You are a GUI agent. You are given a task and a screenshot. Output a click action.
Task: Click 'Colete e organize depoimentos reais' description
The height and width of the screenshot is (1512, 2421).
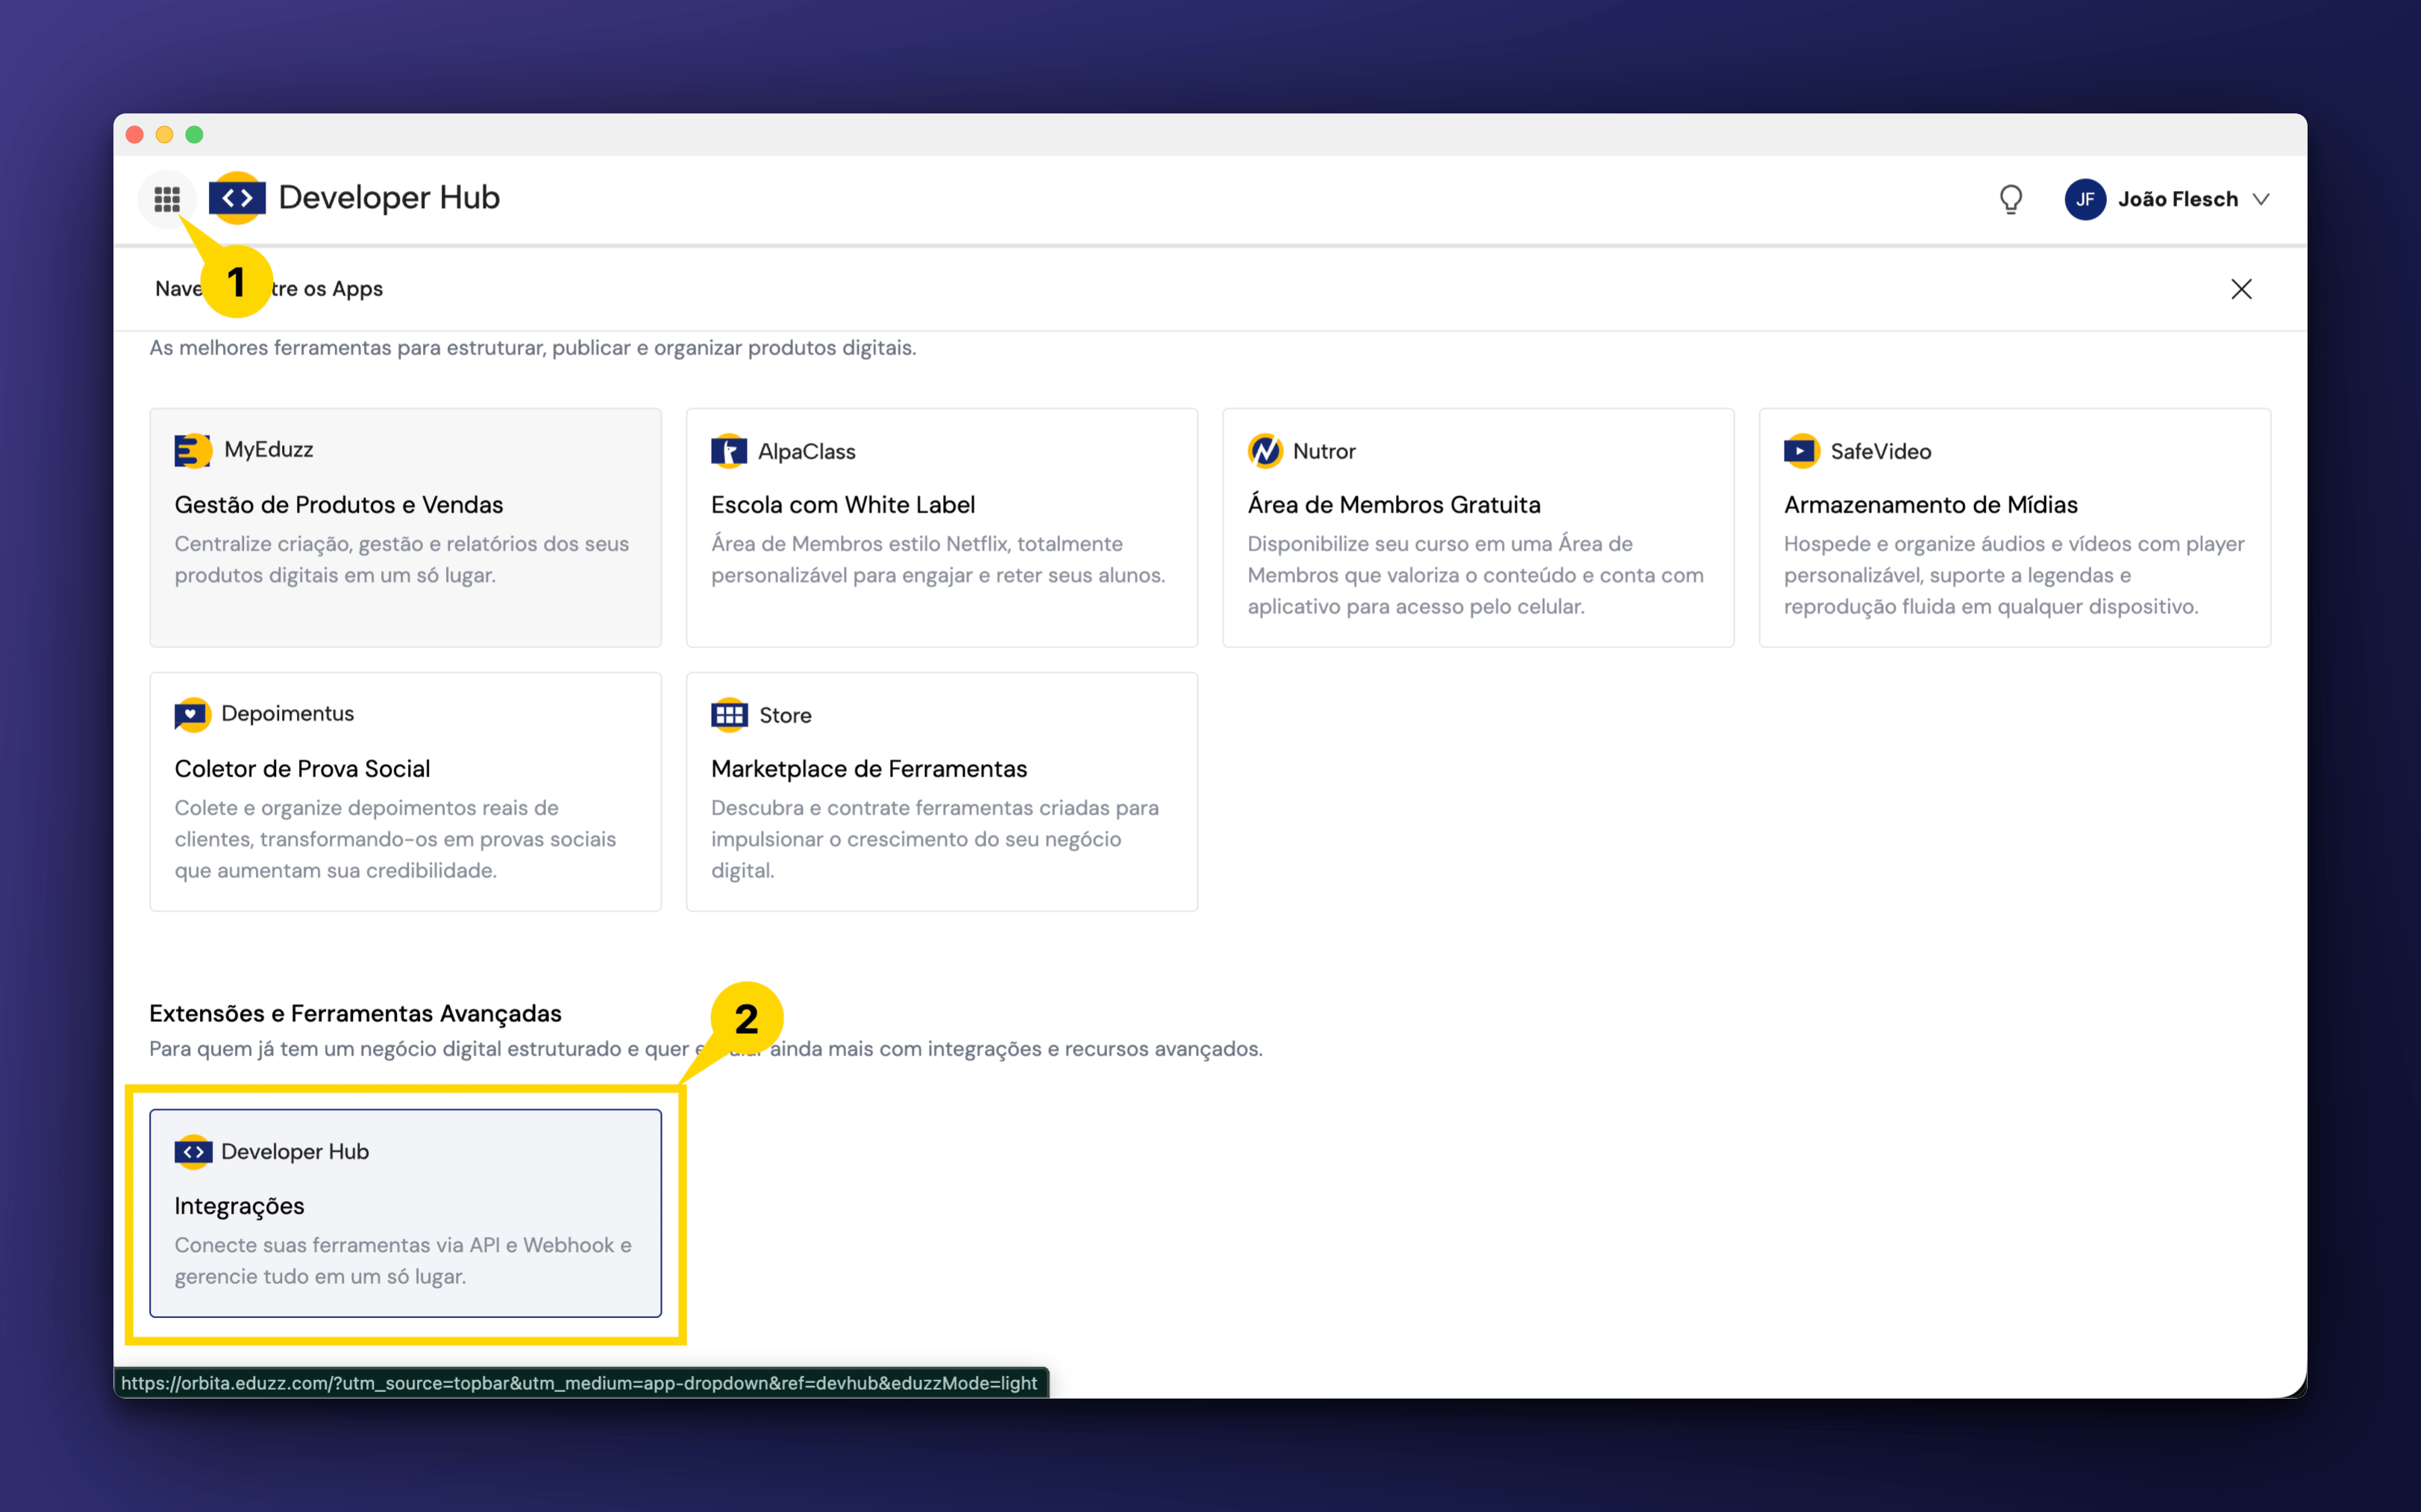click(x=394, y=839)
